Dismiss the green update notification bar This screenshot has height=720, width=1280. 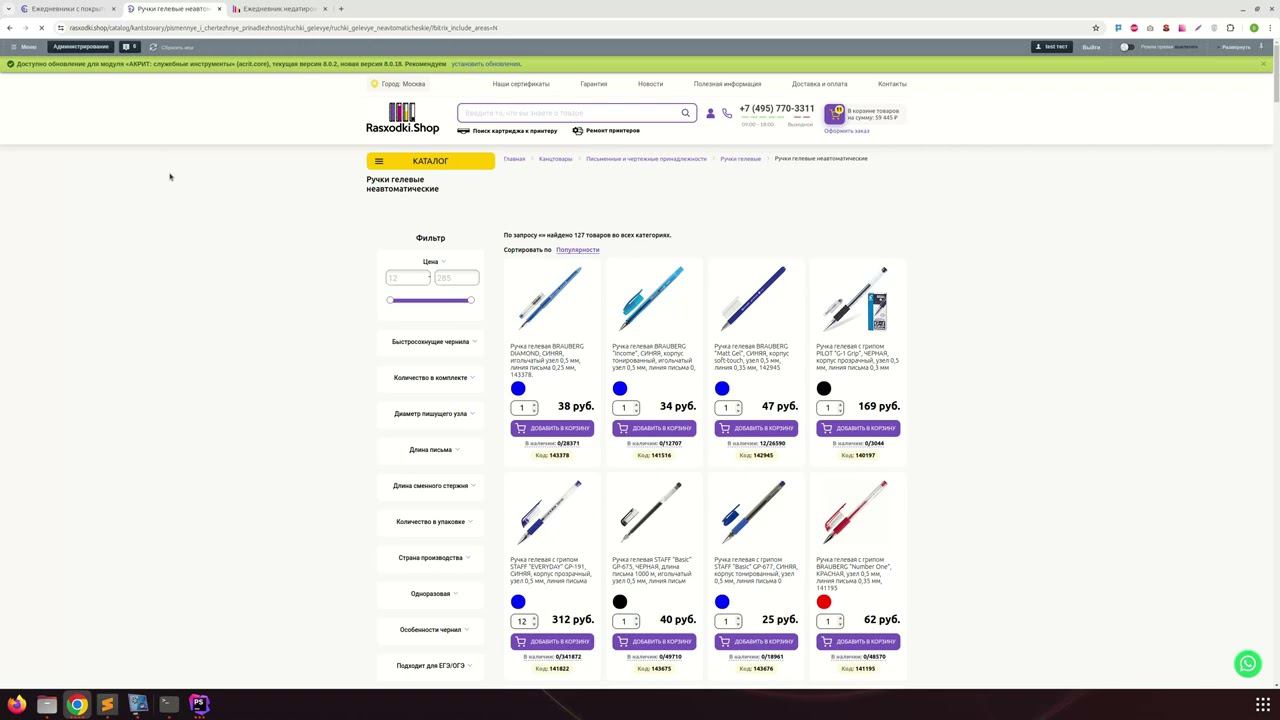click(1263, 64)
